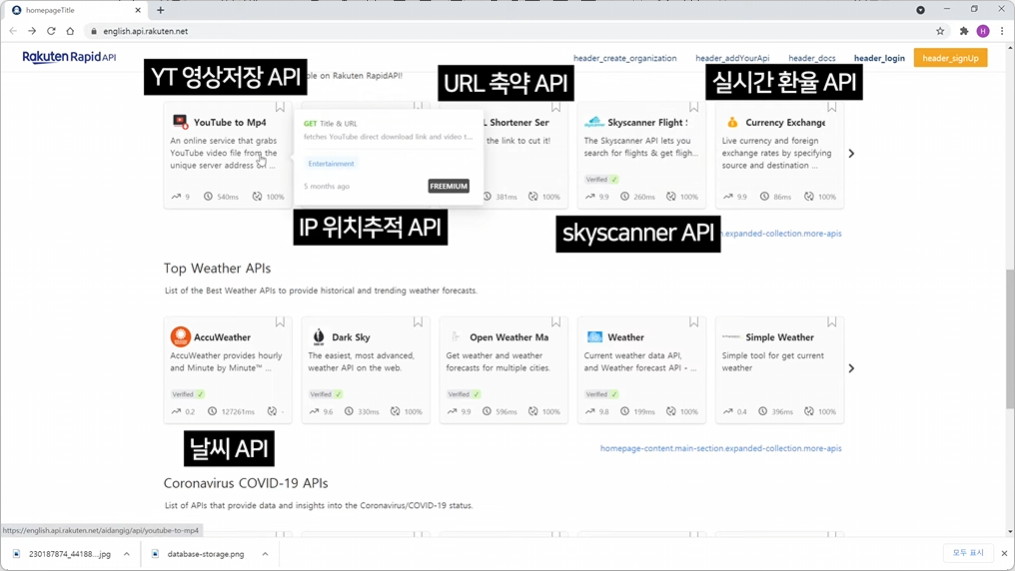Image resolution: width=1015 pixels, height=571 pixels.
Task: Click the Open Weather Map icon
Action: (x=455, y=337)
